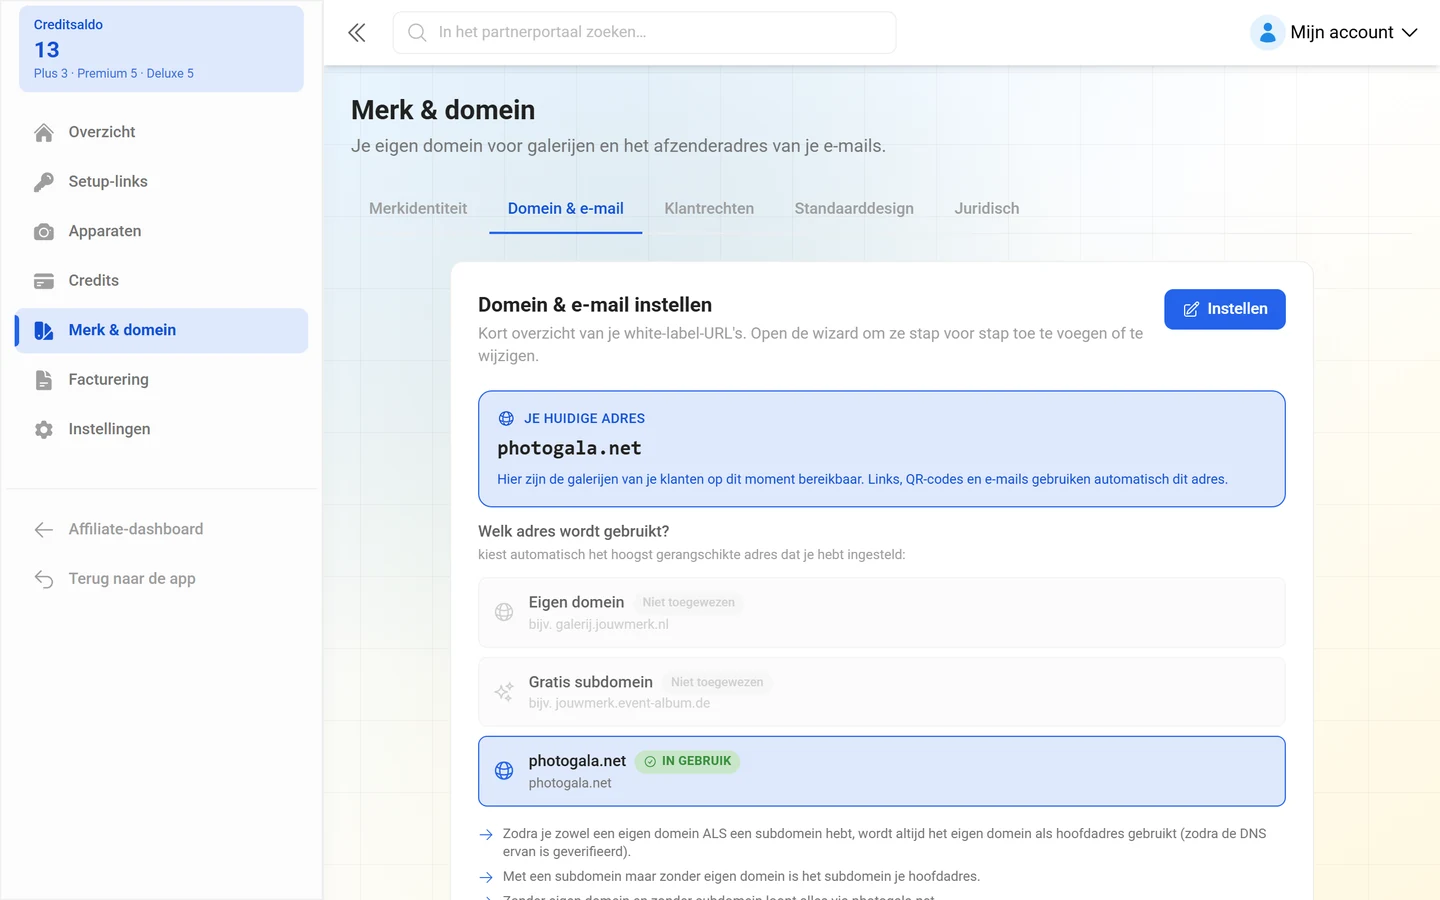
Task: Click Terug naar de app link
Action: click(x=161, y=579)
